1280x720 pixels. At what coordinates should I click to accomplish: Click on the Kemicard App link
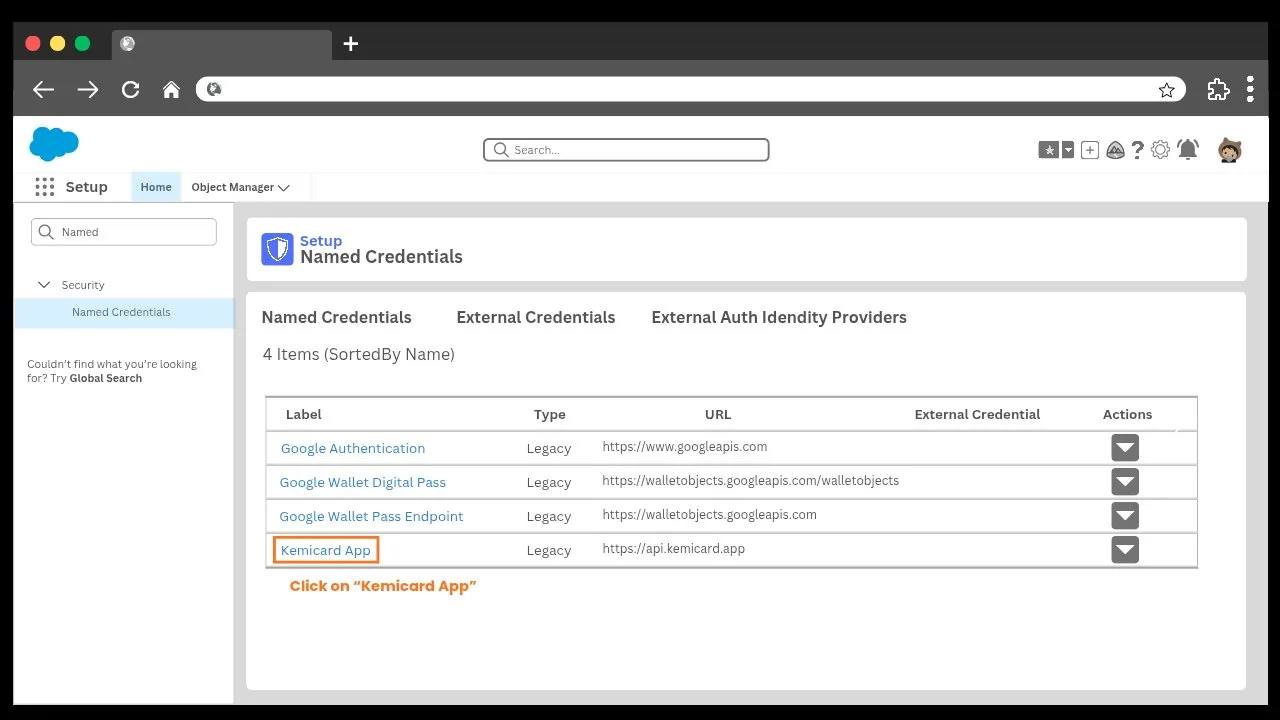326,550
